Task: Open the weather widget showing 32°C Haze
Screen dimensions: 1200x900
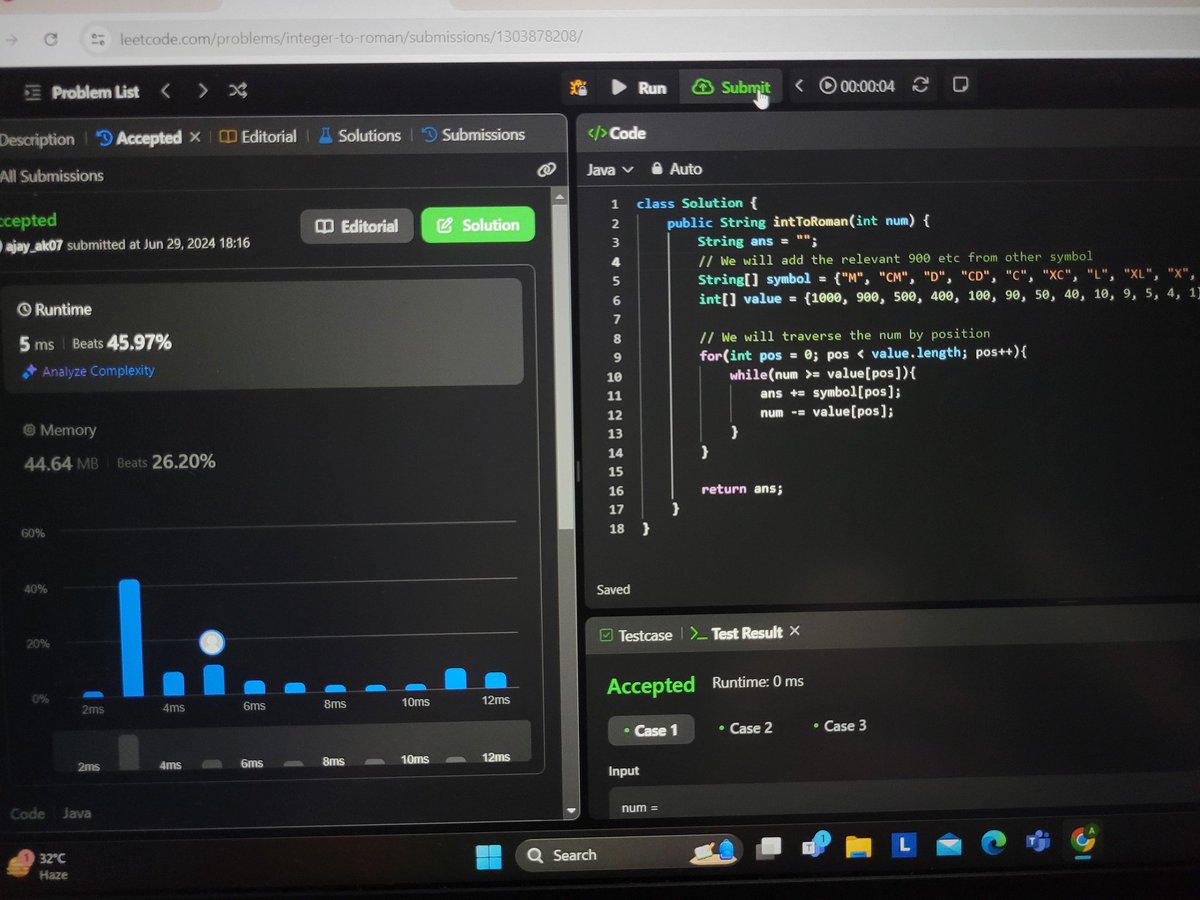Action: point(37,865)
